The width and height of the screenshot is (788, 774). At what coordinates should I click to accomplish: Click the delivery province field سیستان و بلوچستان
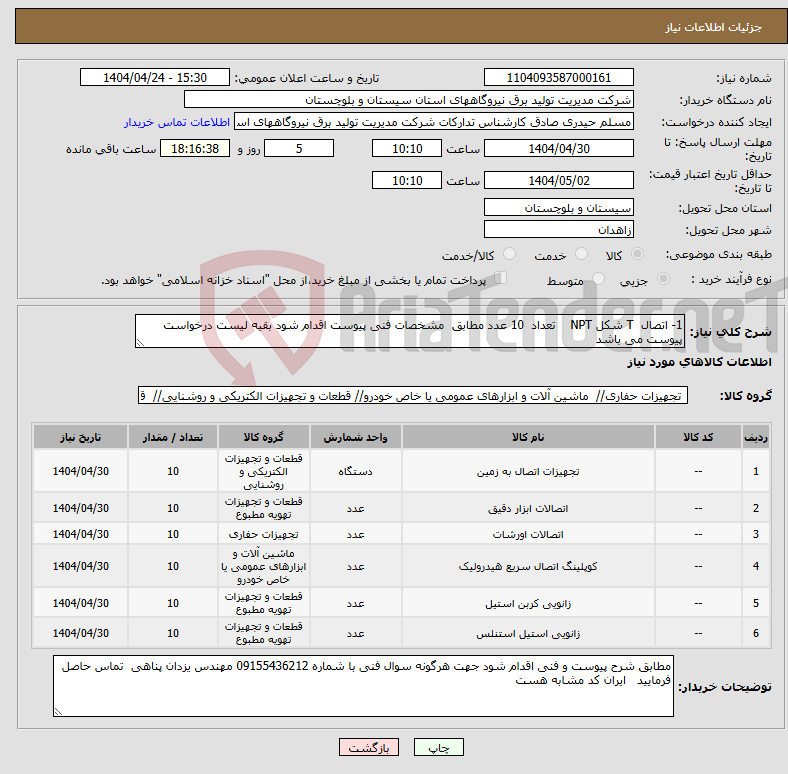point(558,207)
